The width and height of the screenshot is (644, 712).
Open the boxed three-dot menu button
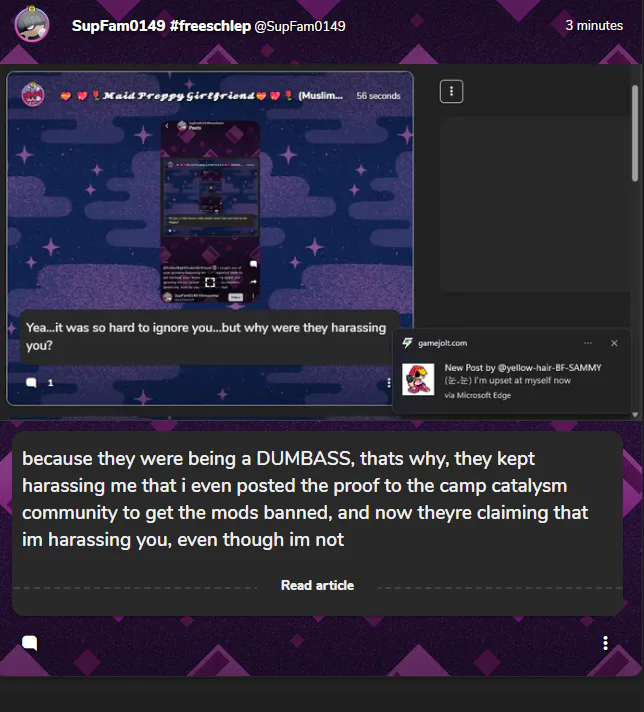pos(451,91)
